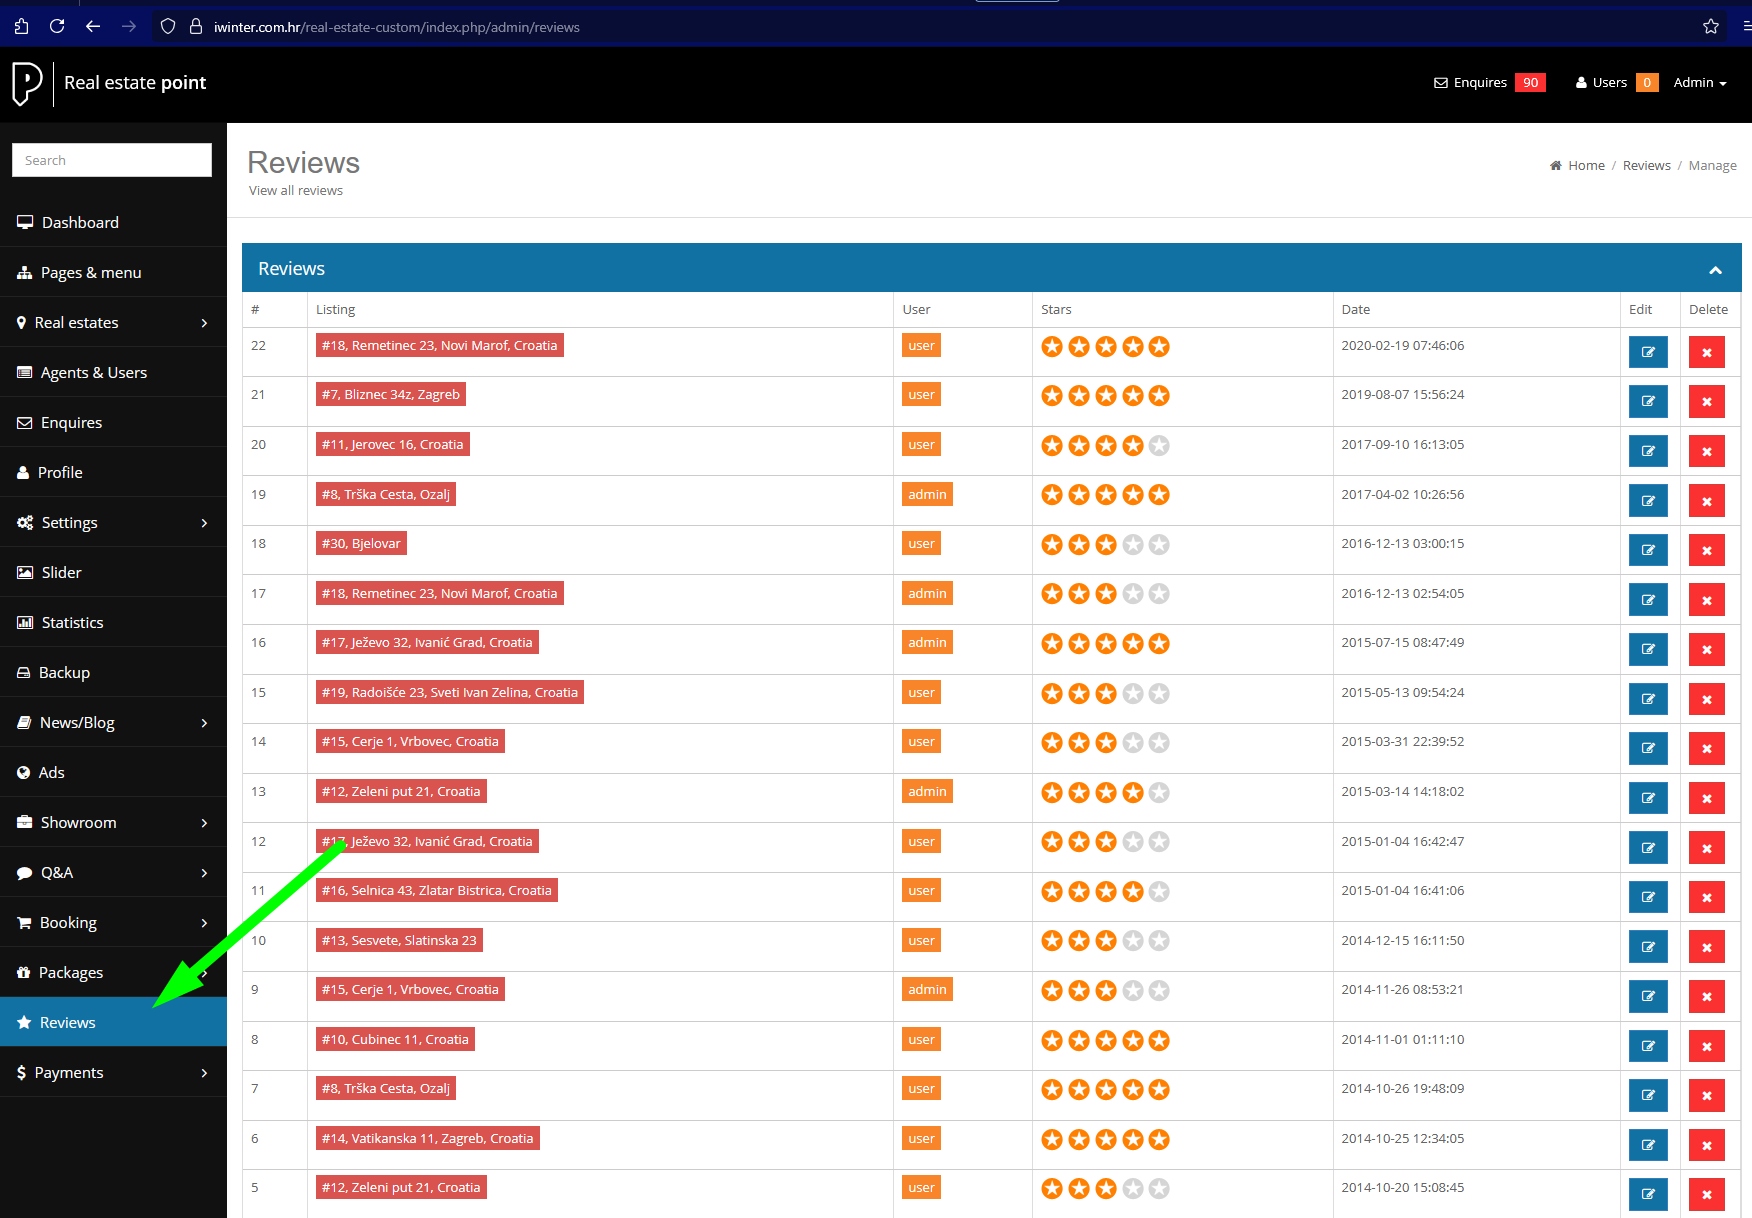
Task: Click in the sidebar Search field
Action: 112,160
